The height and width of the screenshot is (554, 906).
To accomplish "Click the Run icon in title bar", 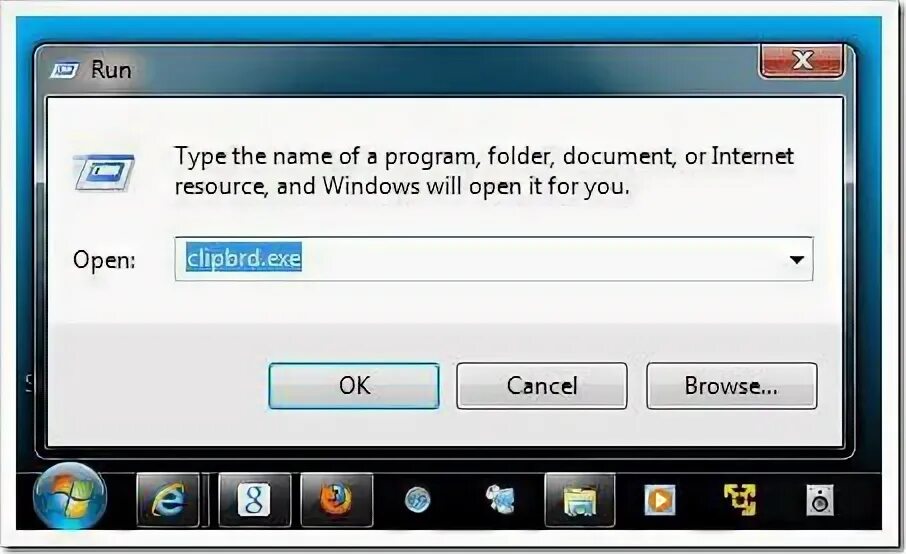I will pyautogui.click(x=65, y=70).
